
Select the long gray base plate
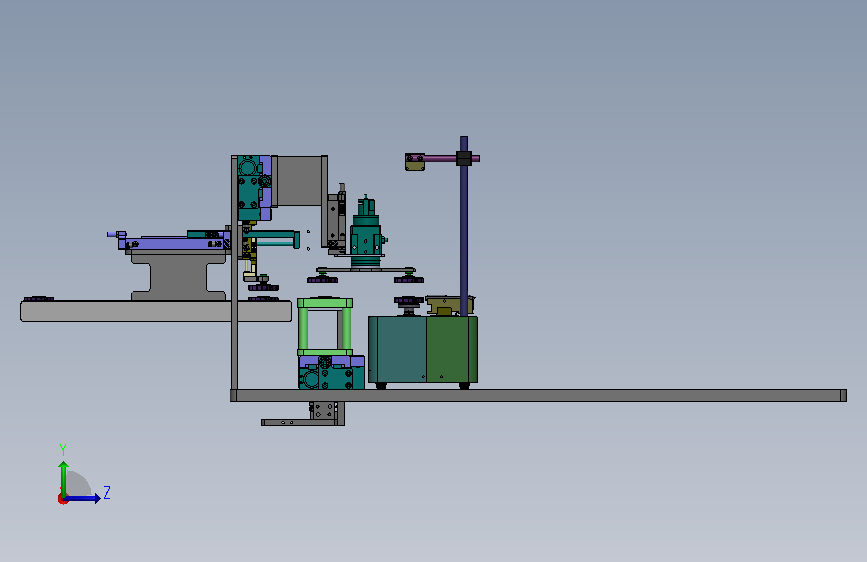coord(538,395)
